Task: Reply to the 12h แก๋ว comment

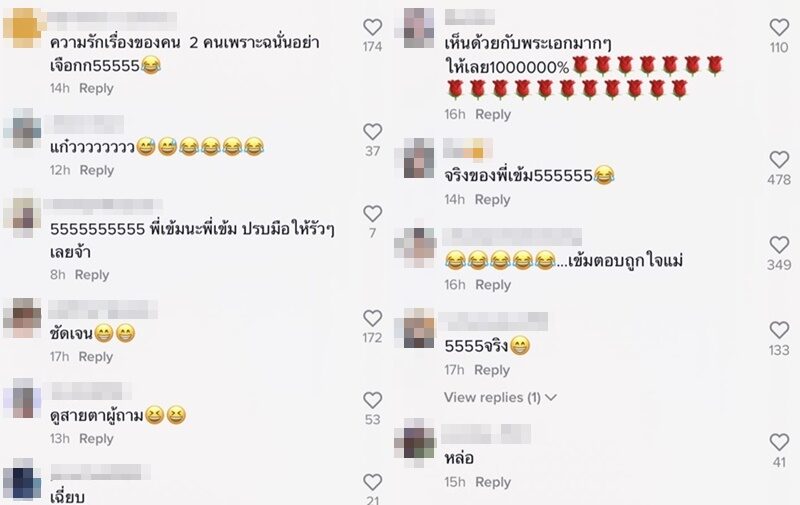Action: click(x=96, y=170)
